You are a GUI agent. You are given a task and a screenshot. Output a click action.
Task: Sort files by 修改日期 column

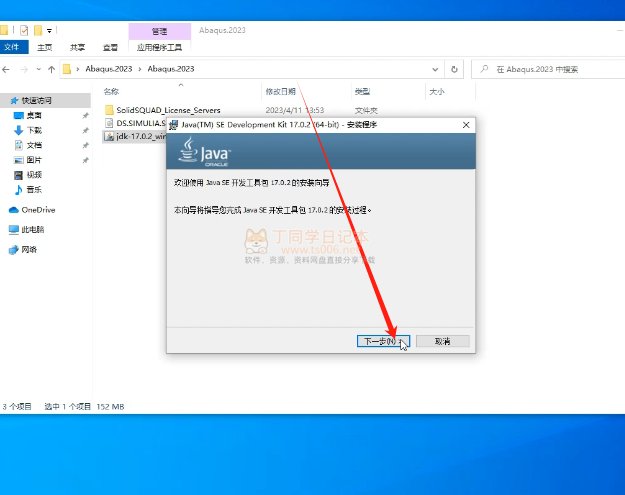[x=281, y=91]
